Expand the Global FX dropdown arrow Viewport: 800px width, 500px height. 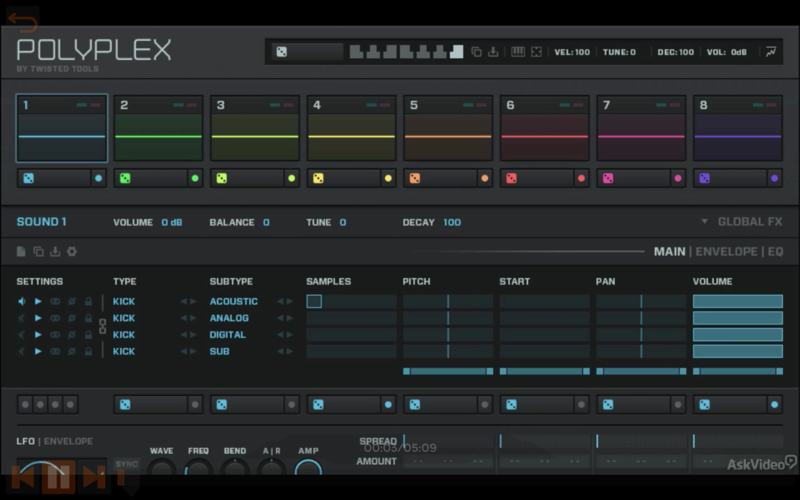click(705, 221)
